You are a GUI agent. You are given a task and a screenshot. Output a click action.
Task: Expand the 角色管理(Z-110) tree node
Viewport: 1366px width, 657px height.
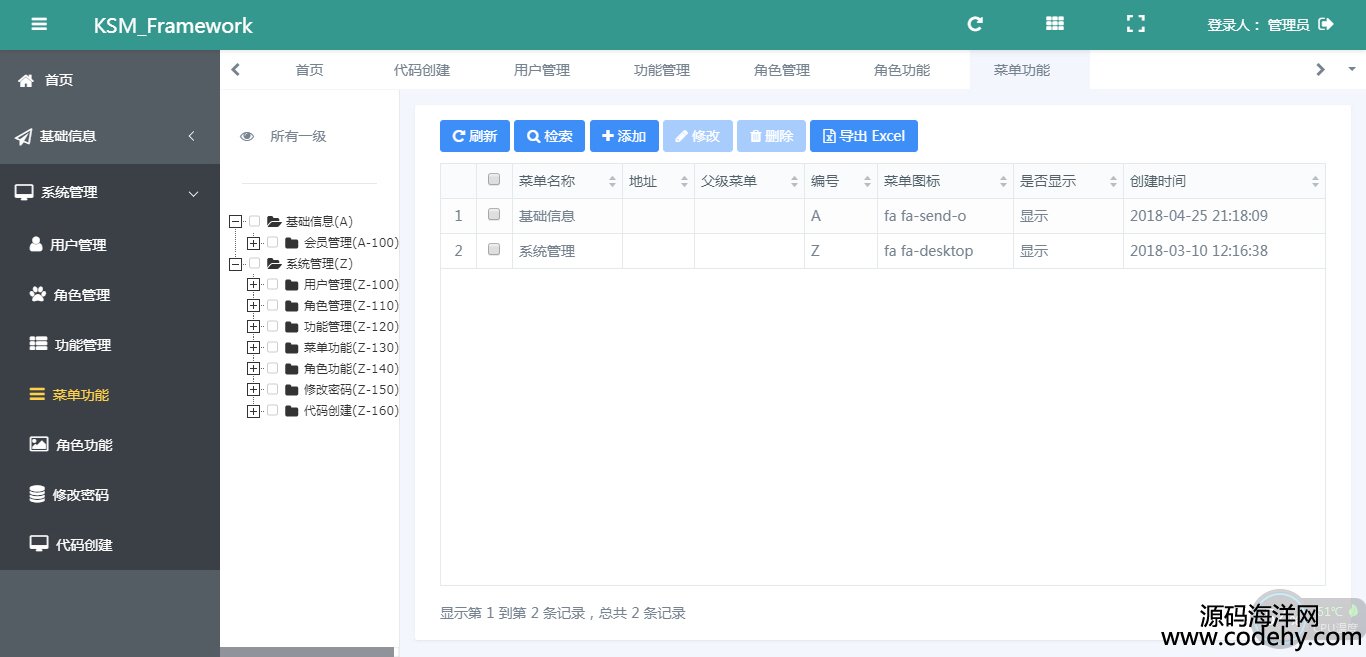253,306
